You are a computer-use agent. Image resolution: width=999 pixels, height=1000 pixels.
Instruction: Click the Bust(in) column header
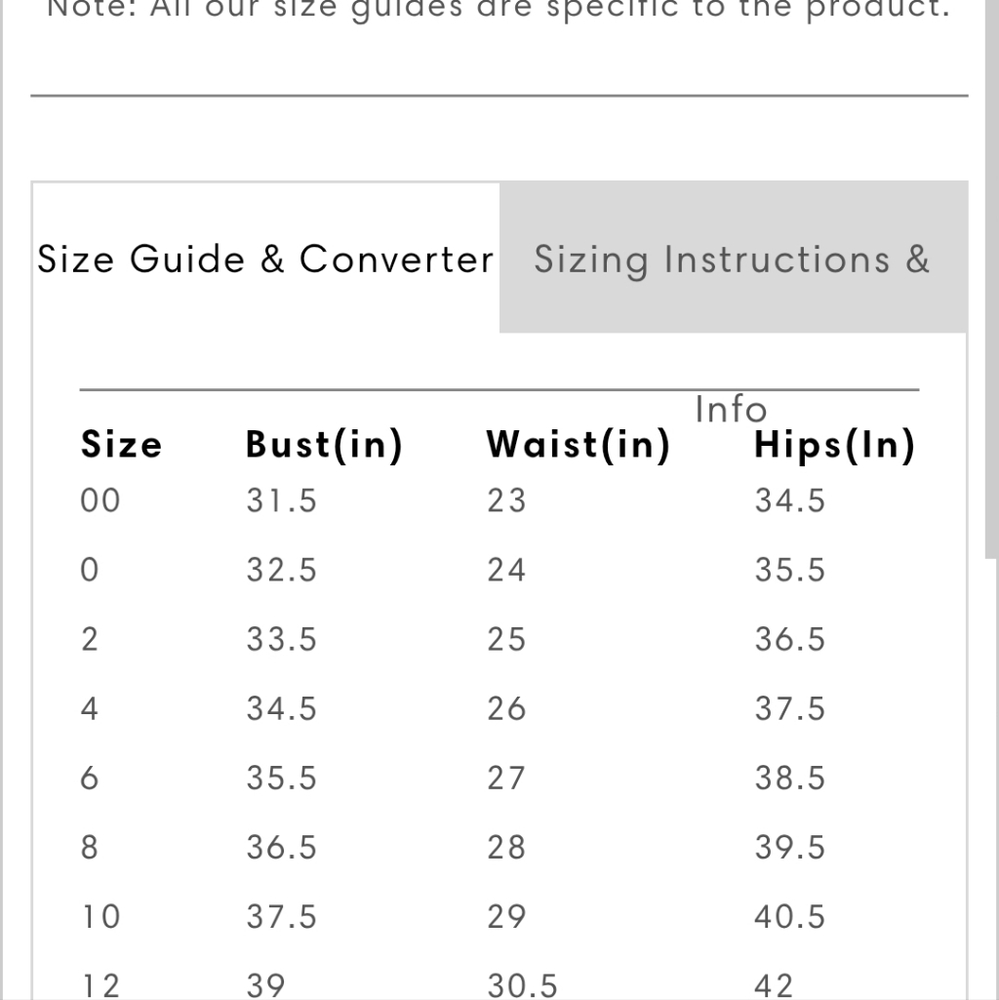324,444
